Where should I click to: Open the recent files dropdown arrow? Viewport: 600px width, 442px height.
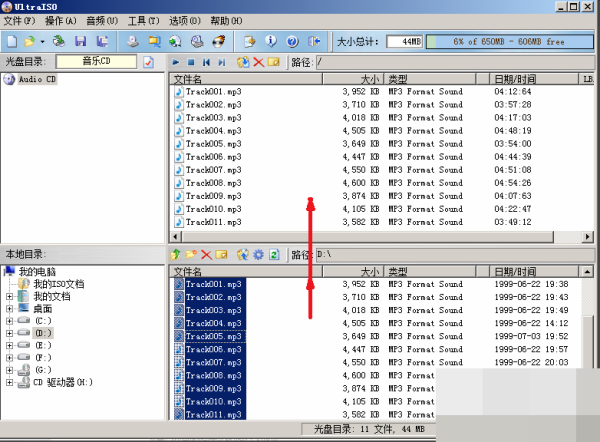(42, 42)
